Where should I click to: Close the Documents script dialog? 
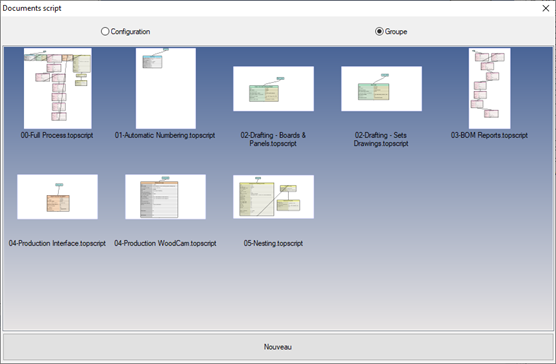coord(546,8)
